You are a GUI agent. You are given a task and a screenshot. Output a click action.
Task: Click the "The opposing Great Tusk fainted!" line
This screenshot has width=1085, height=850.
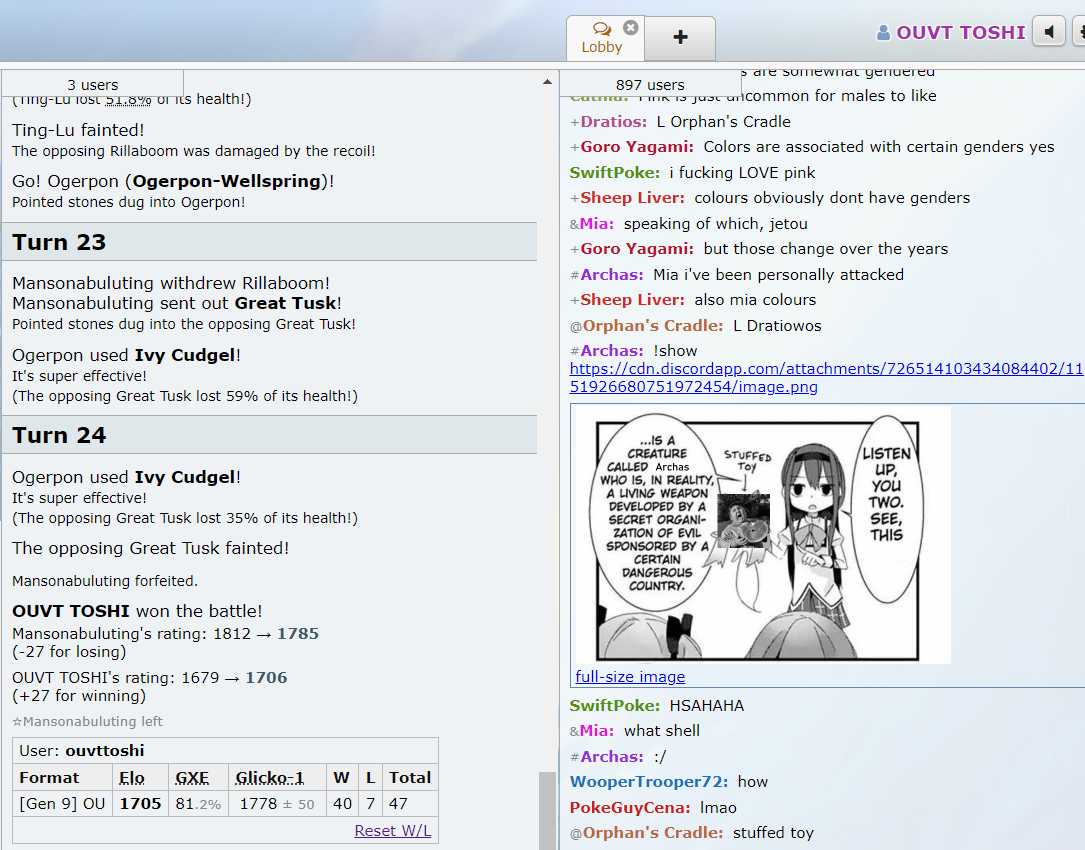(151, 548)
